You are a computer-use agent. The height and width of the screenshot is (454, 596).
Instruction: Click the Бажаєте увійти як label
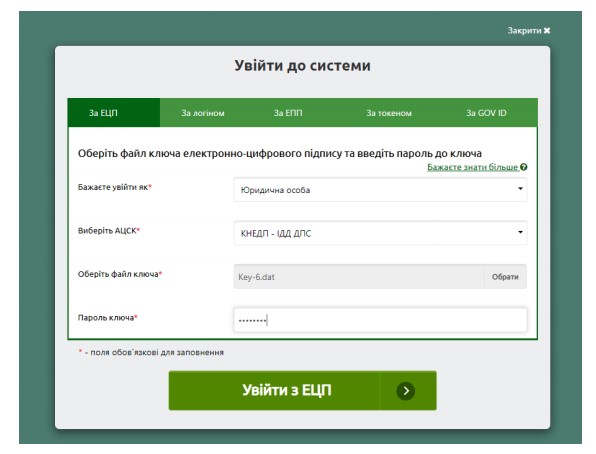(114, 187)
